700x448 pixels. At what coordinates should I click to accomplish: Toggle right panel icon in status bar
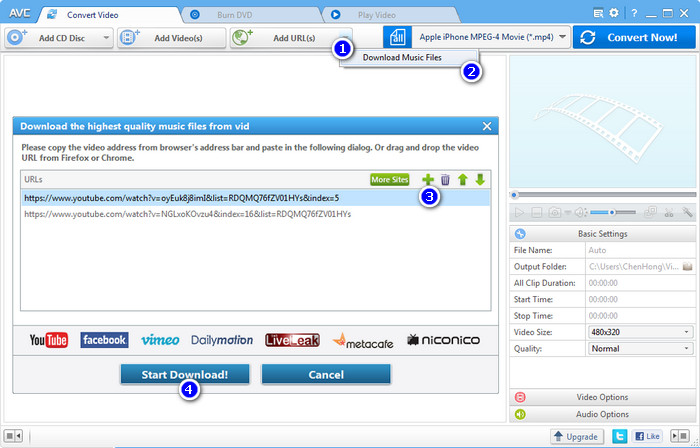pos(680,436)
